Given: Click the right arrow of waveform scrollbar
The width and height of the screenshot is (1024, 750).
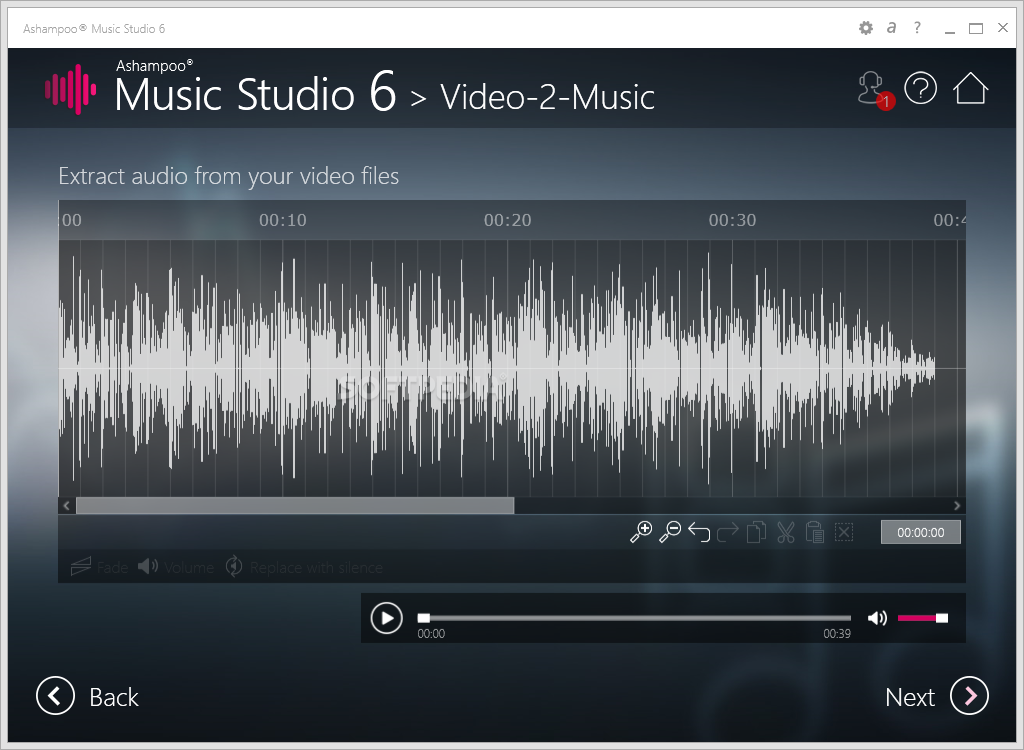Looking at the screenshot, I should (957, 505).
